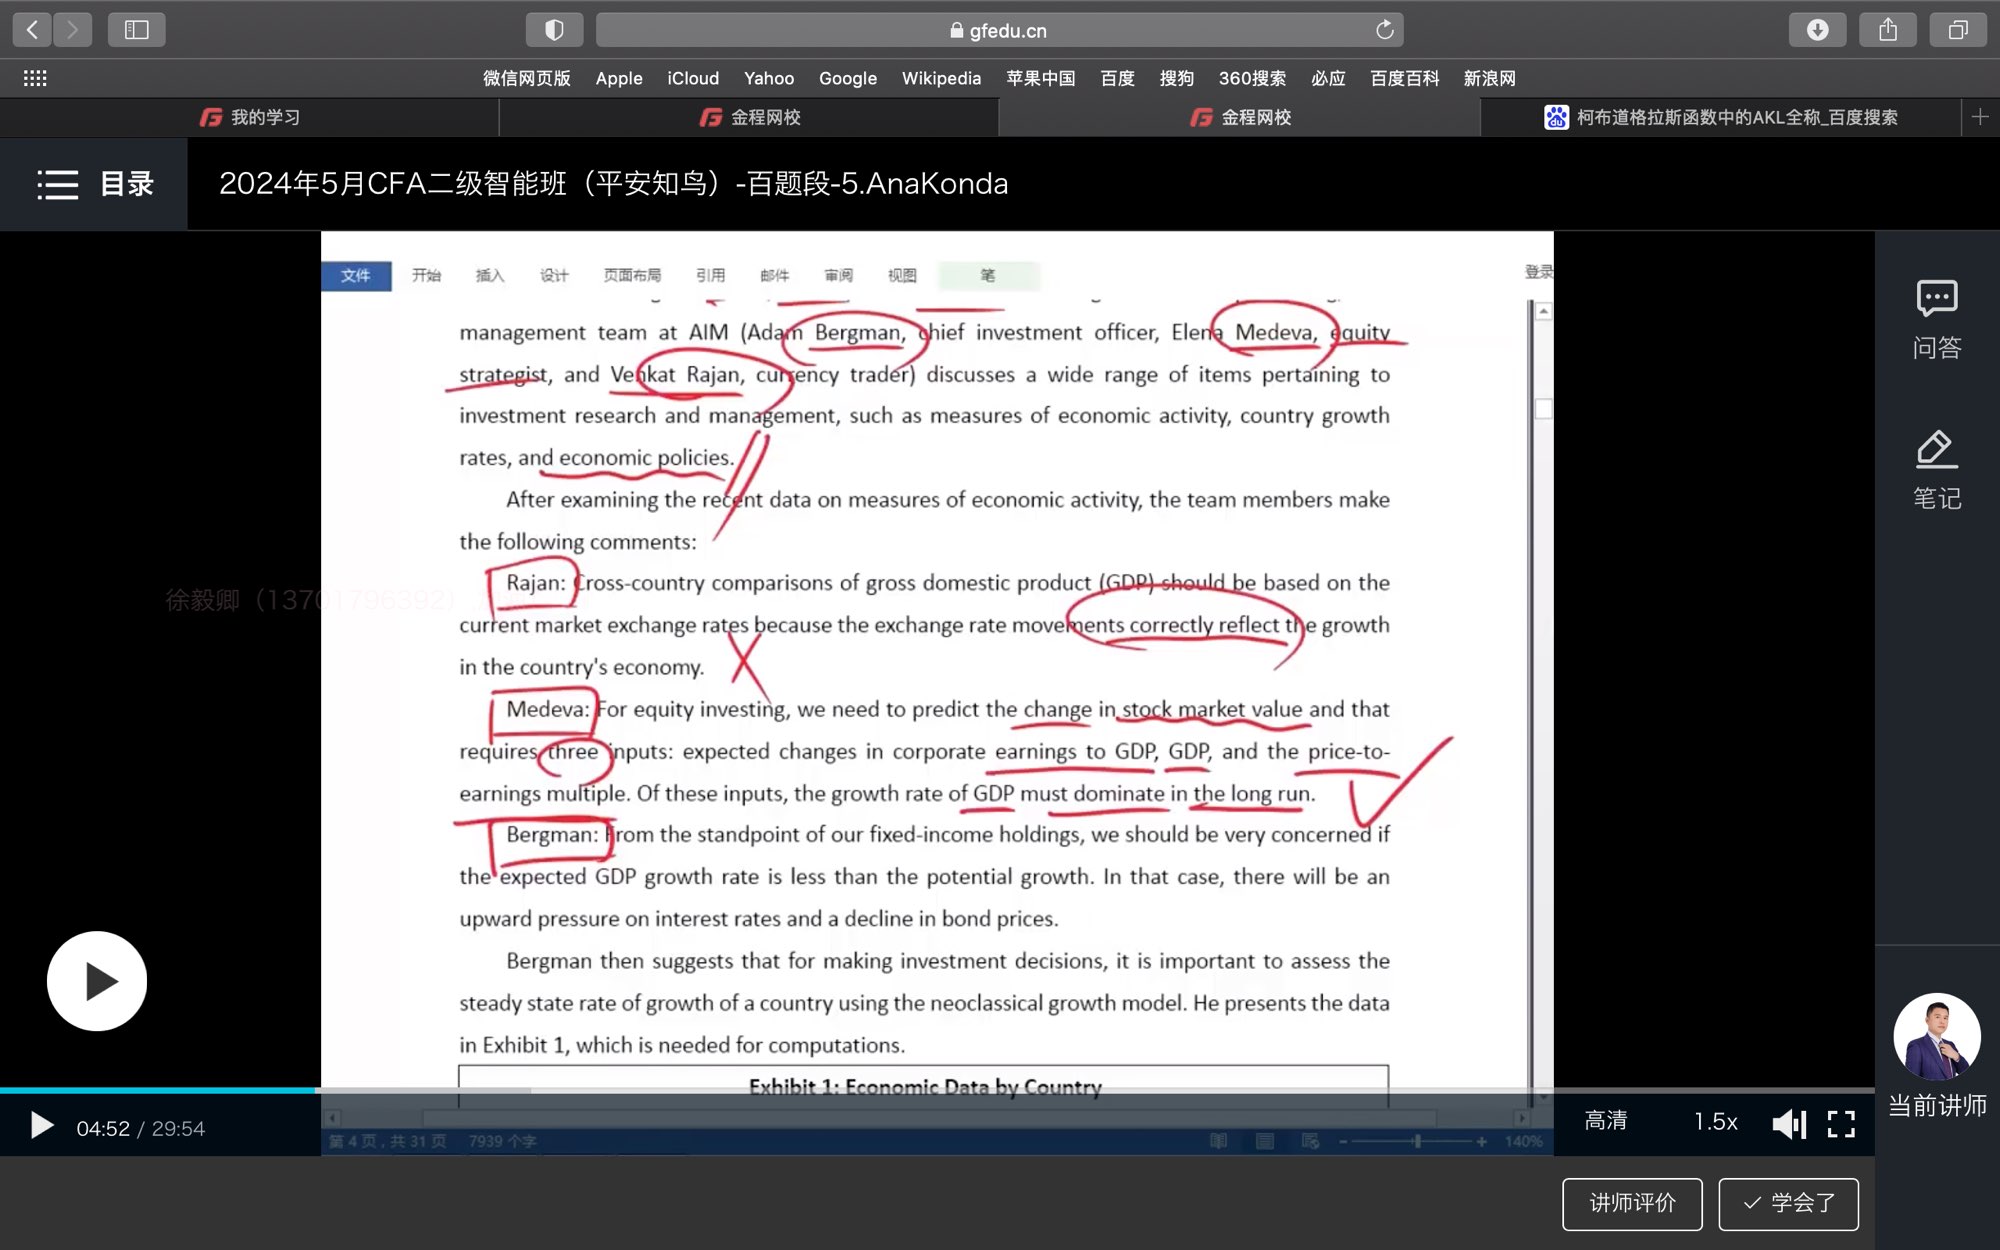This screenshot has height=1250, width=2000.
Task: Click the 视图 ribbon tab in video
Action: (902, 275)
